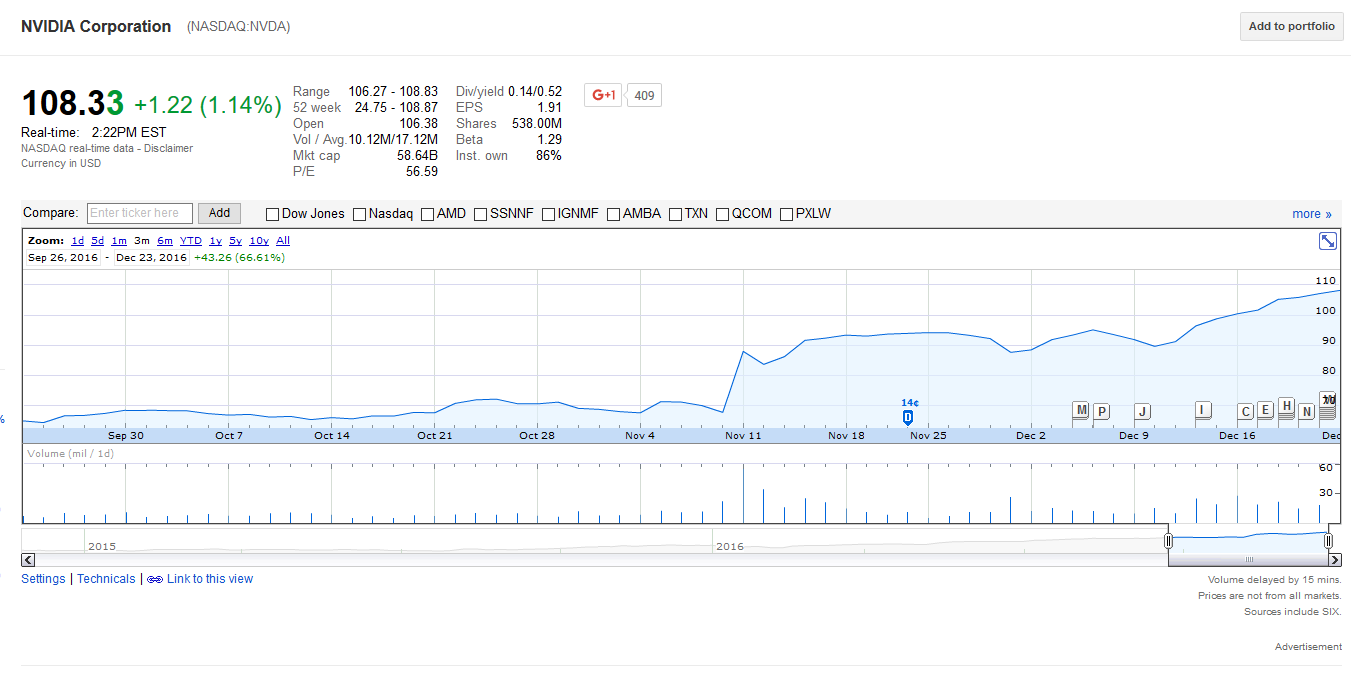The width and height of the screenshot is (1351, 674).
Task: Click left handle of timeline range slider
Action: tap(1168, 541)
